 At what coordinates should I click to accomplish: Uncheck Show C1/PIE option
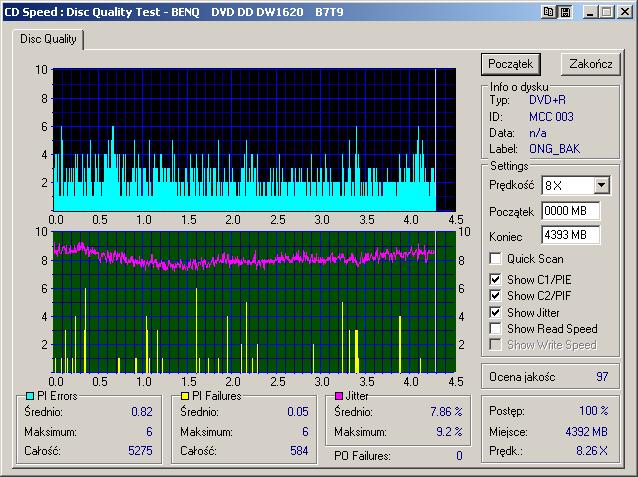495,279
